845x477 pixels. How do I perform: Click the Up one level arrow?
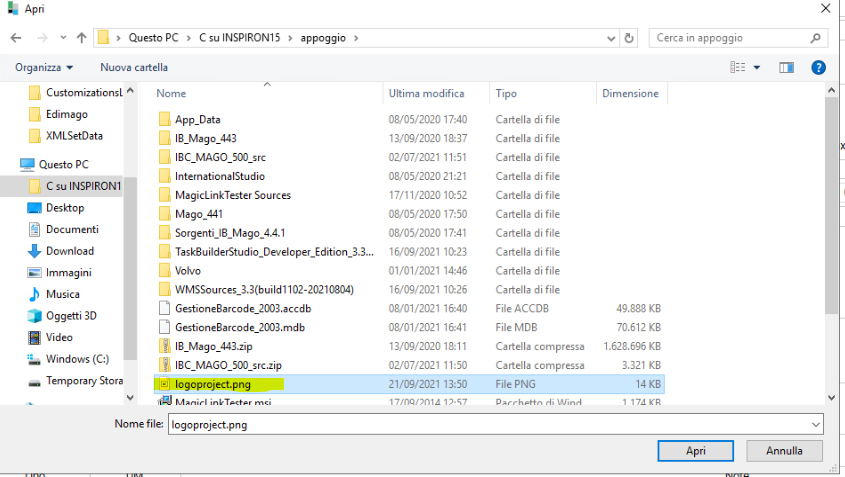pos(81,38)
